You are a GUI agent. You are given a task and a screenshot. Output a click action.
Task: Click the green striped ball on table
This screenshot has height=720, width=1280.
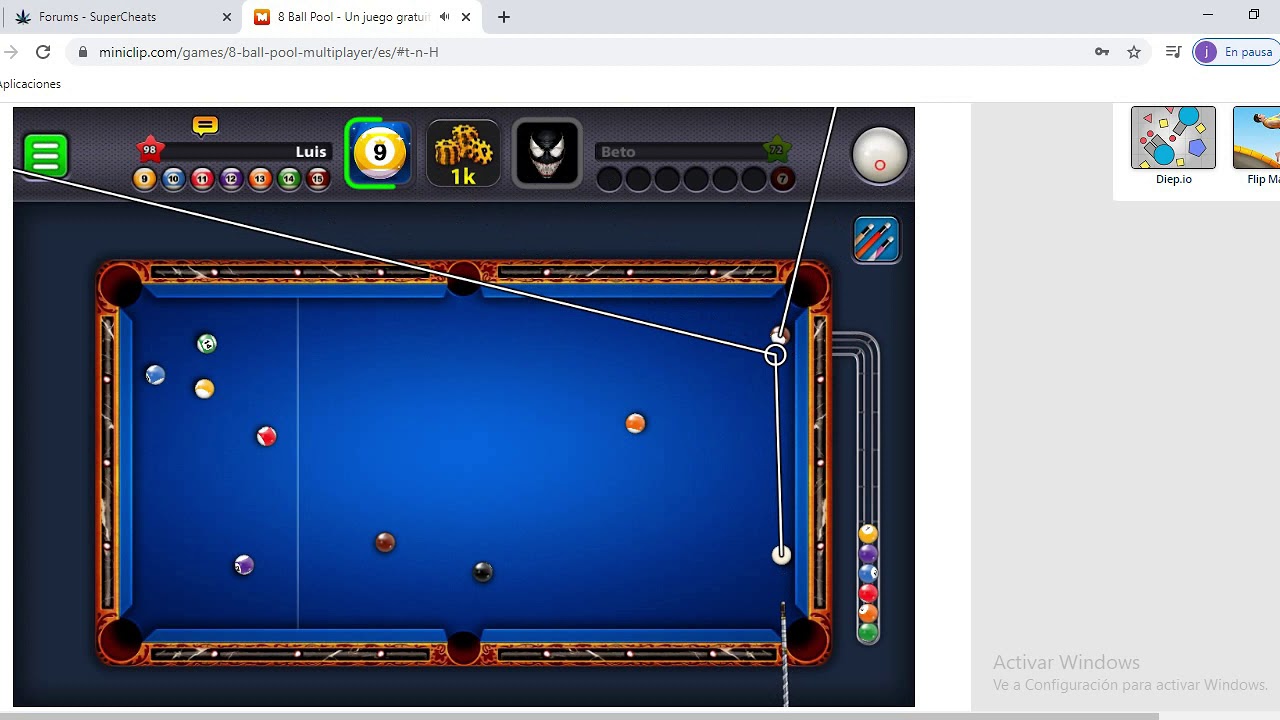(x=207, y=344)
